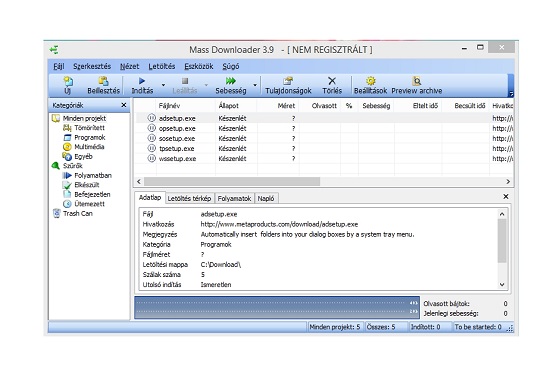Click the Sebesség speed toolbar icon
The image size is (550, 384).
coord(230,81)
